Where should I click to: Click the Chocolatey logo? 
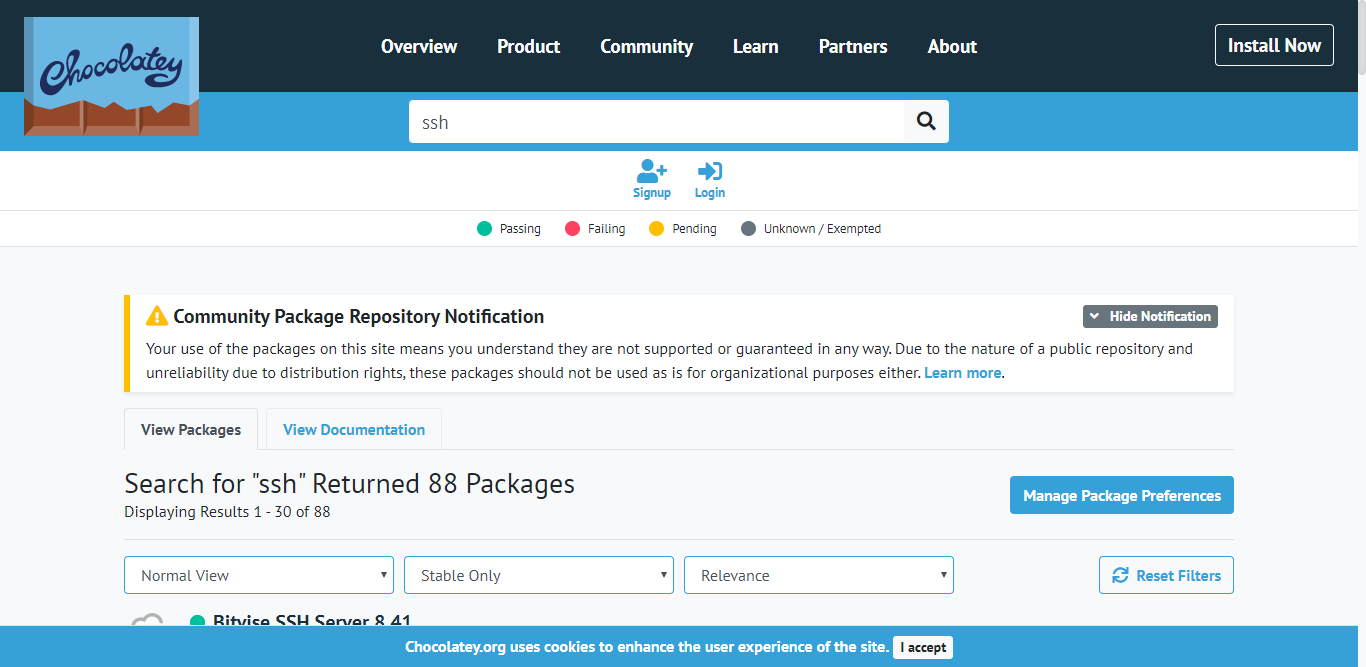pyautogui.click(x=111, y=76)
